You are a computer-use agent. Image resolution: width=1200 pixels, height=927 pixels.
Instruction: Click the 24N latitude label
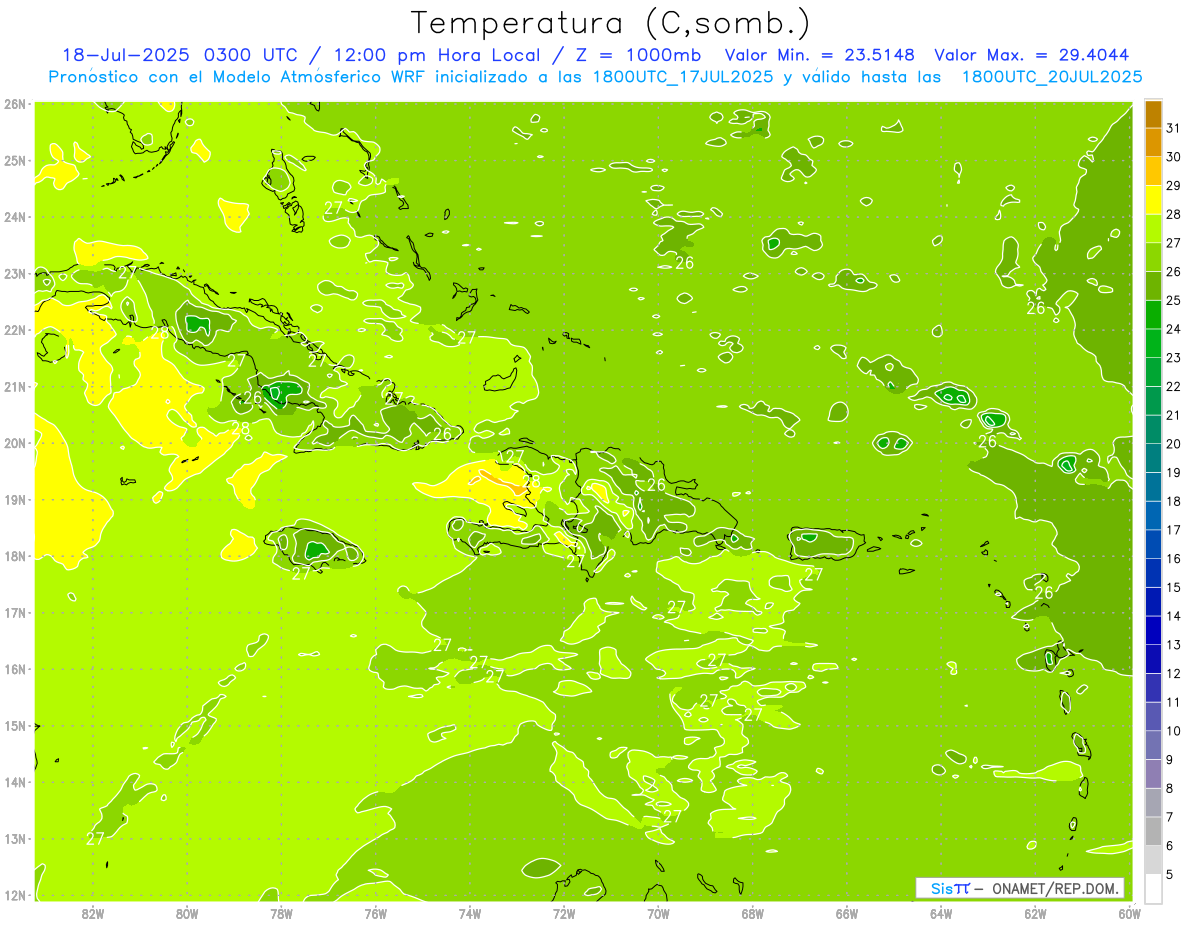click(x=15, y=217)
